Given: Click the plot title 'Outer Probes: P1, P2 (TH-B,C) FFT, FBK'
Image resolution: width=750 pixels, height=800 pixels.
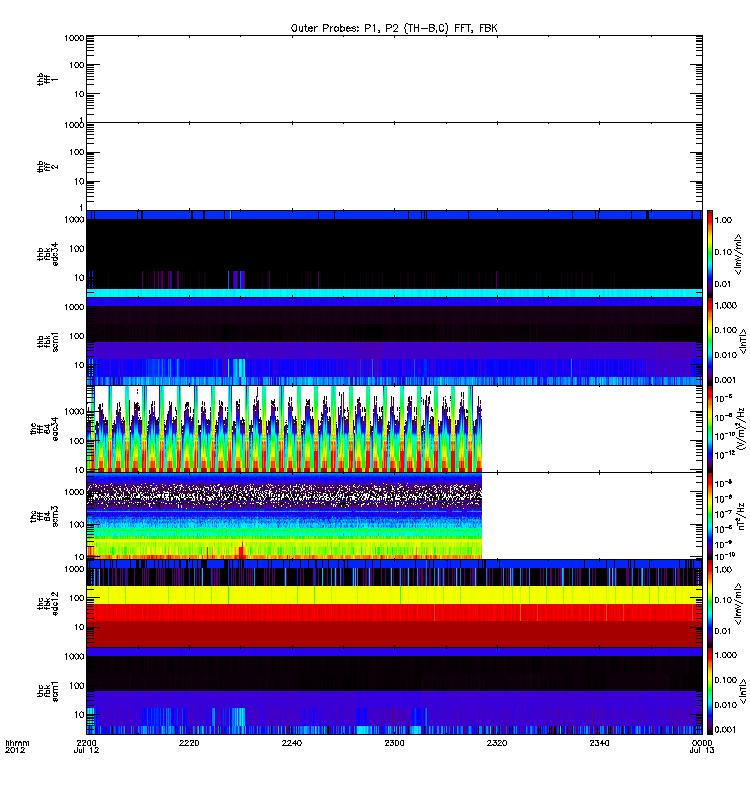Looking at the screenshot, I should (x=394, y=28).
